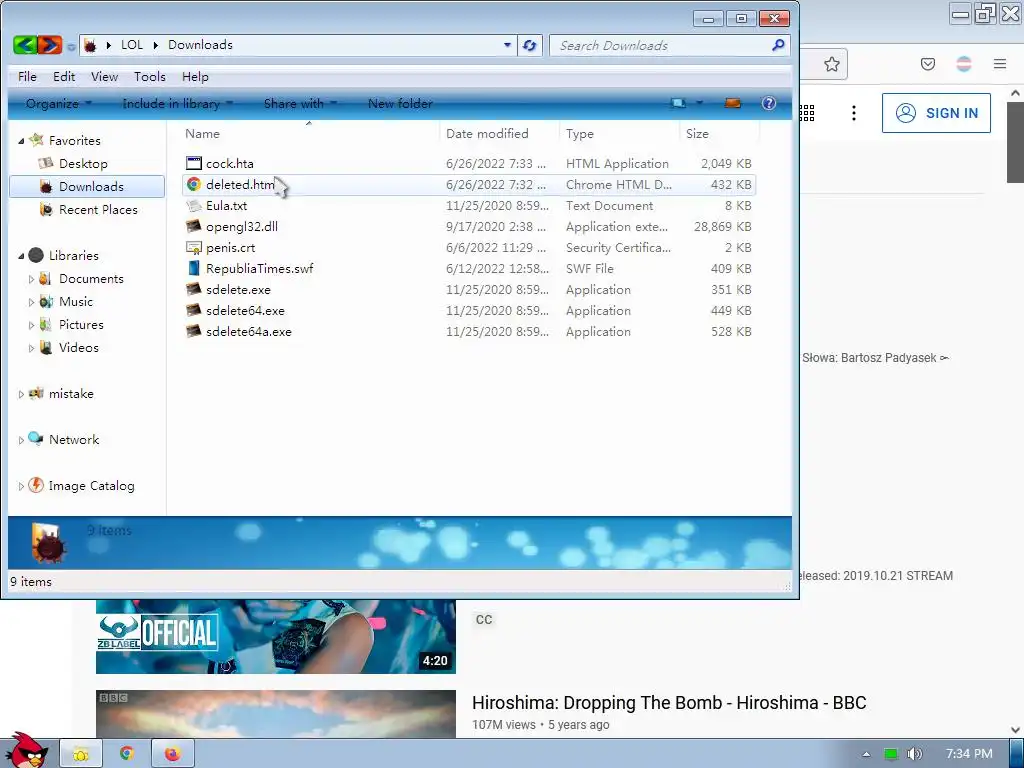Open Explorer help question mark icon
The image size is (1024, 768).
769,103
